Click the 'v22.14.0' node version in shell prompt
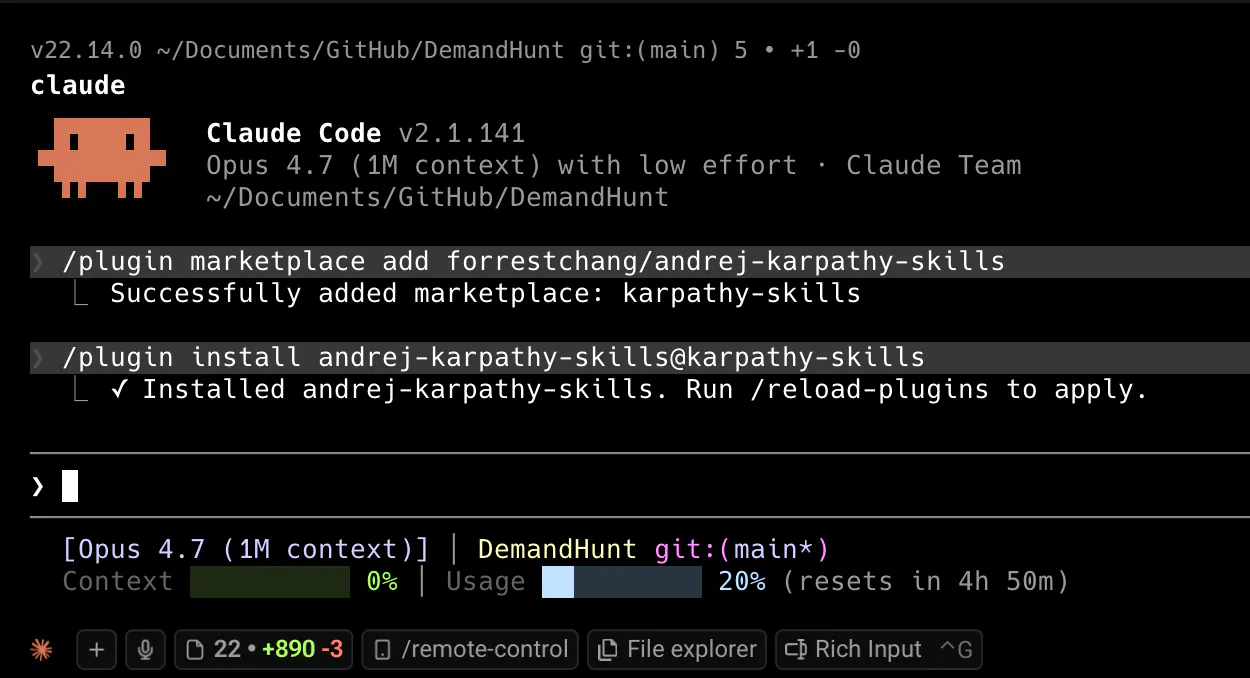Viewport: 1250px width, 678px height. pos(86,50)
